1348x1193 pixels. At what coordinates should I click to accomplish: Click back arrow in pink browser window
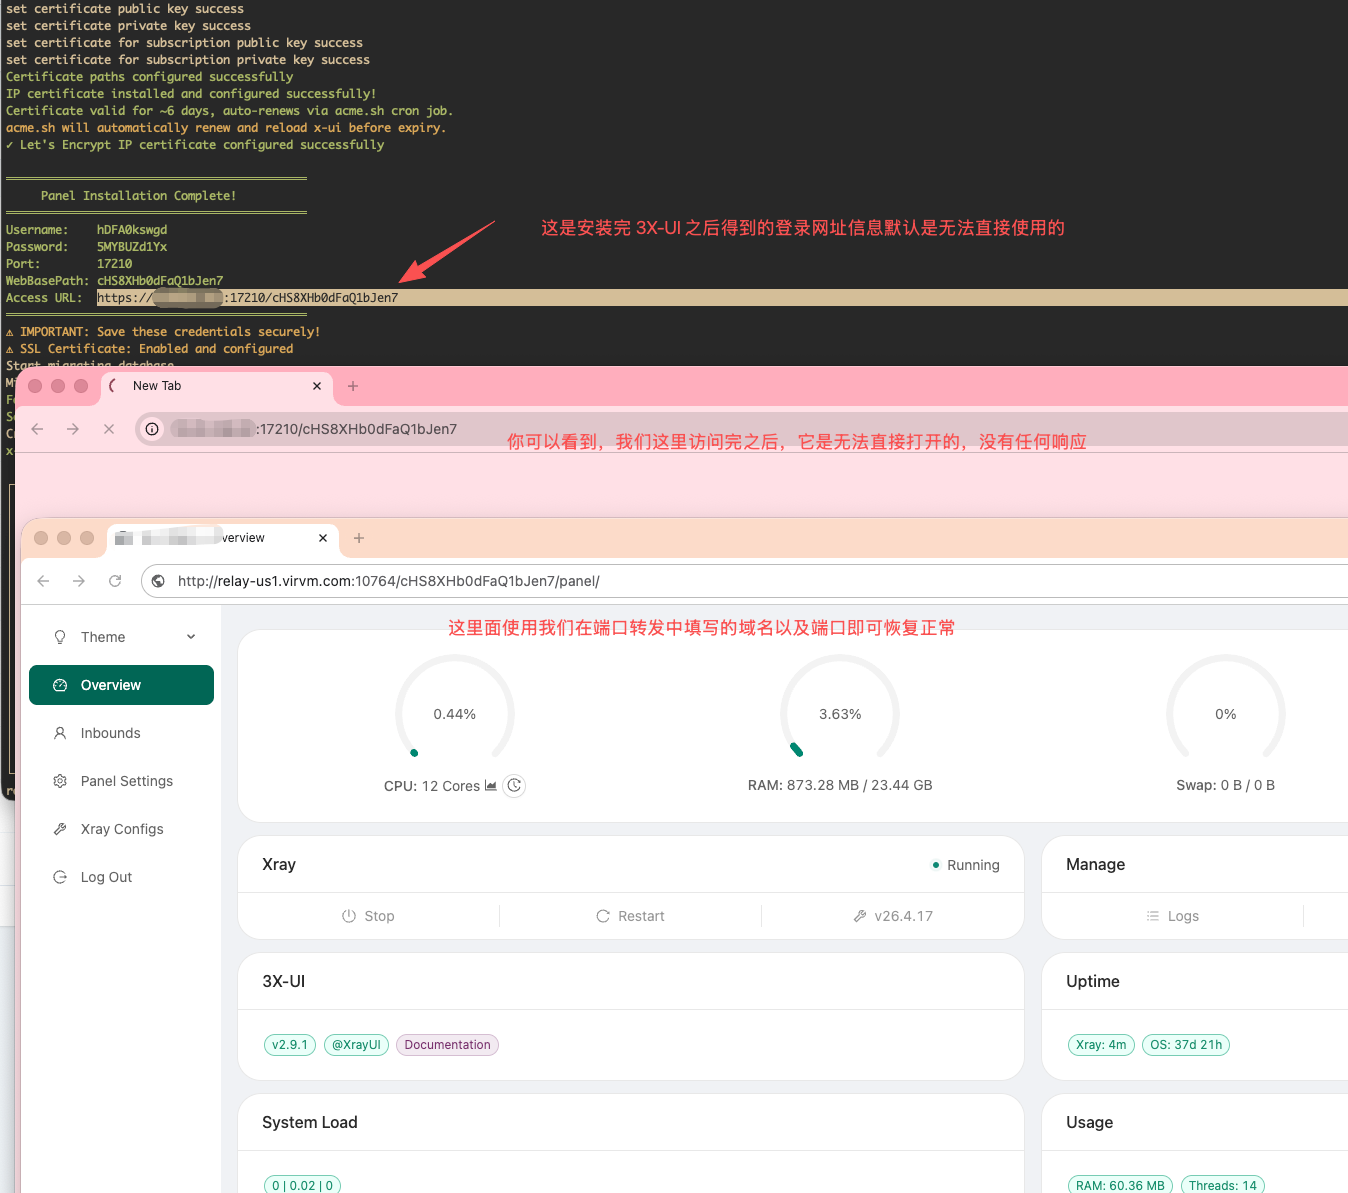(x=37, y=429)
